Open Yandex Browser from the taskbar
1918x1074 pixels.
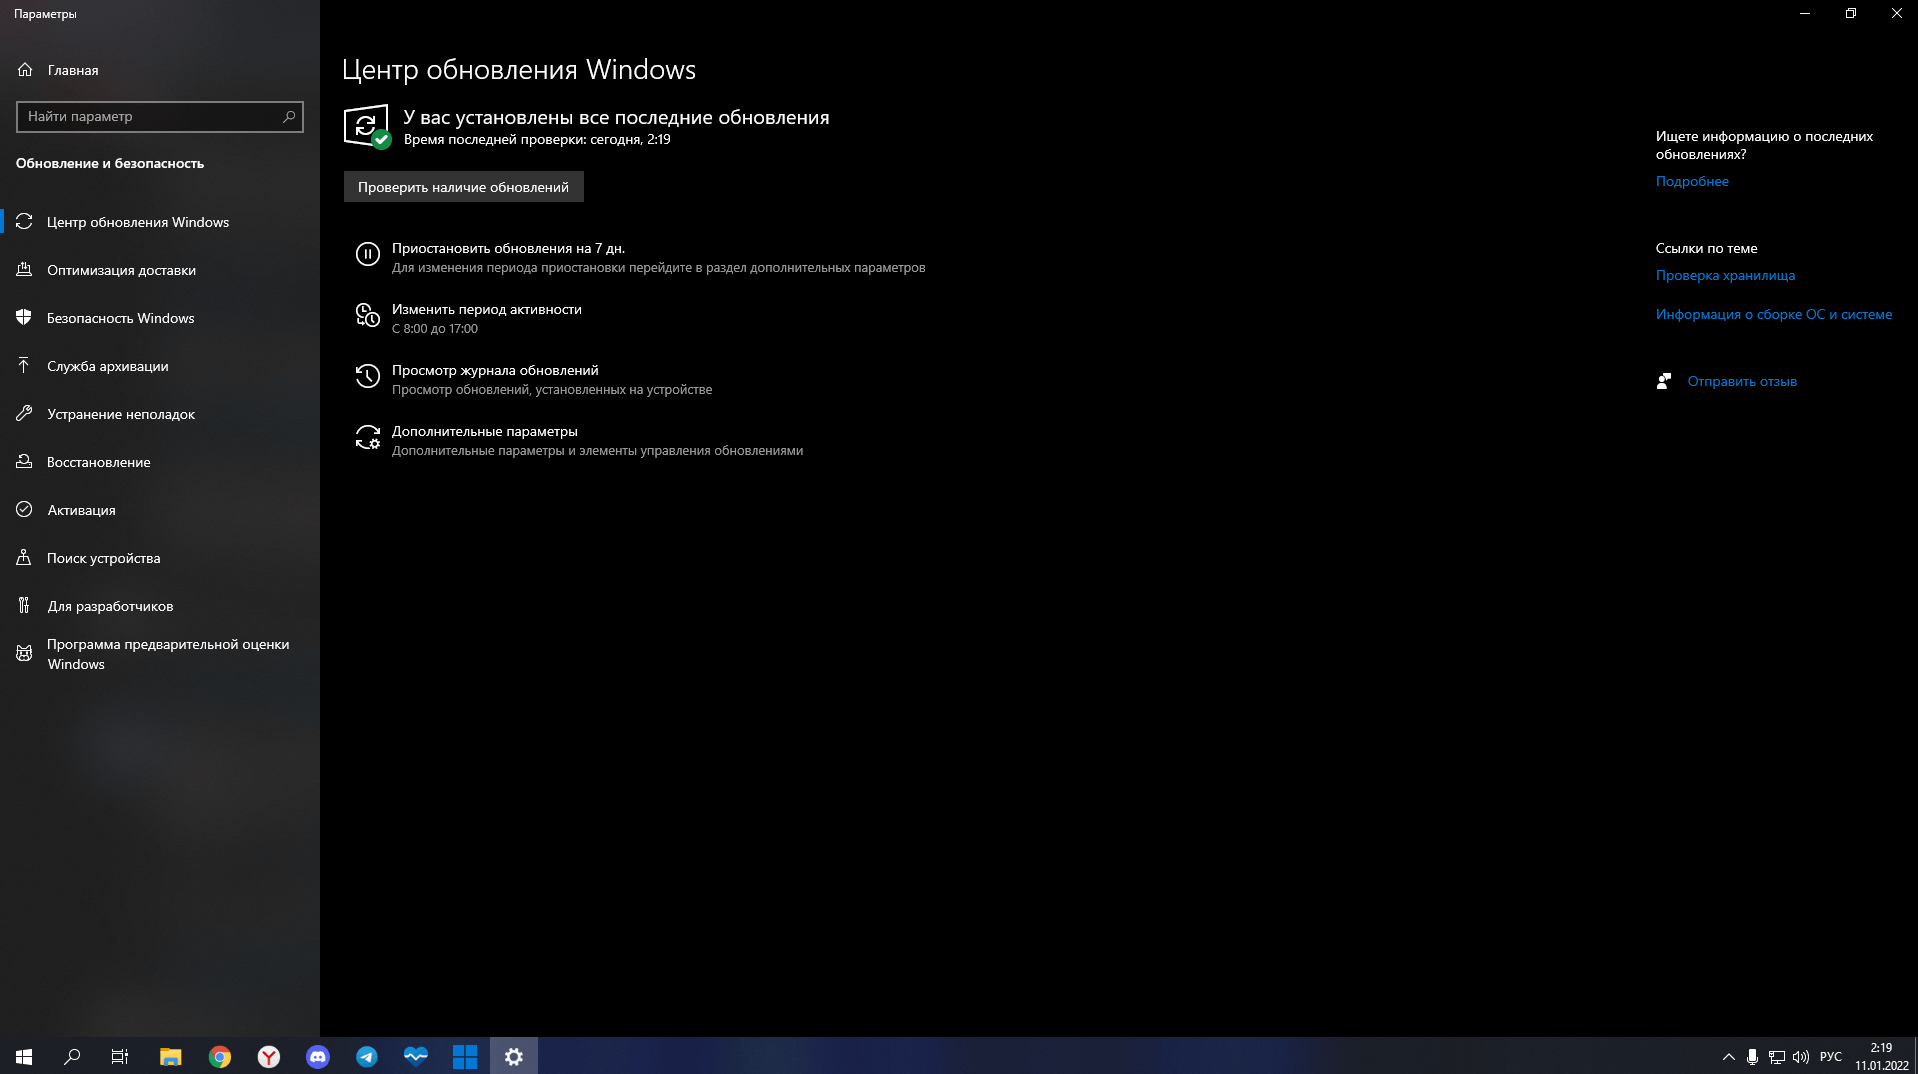(269, 1056)
